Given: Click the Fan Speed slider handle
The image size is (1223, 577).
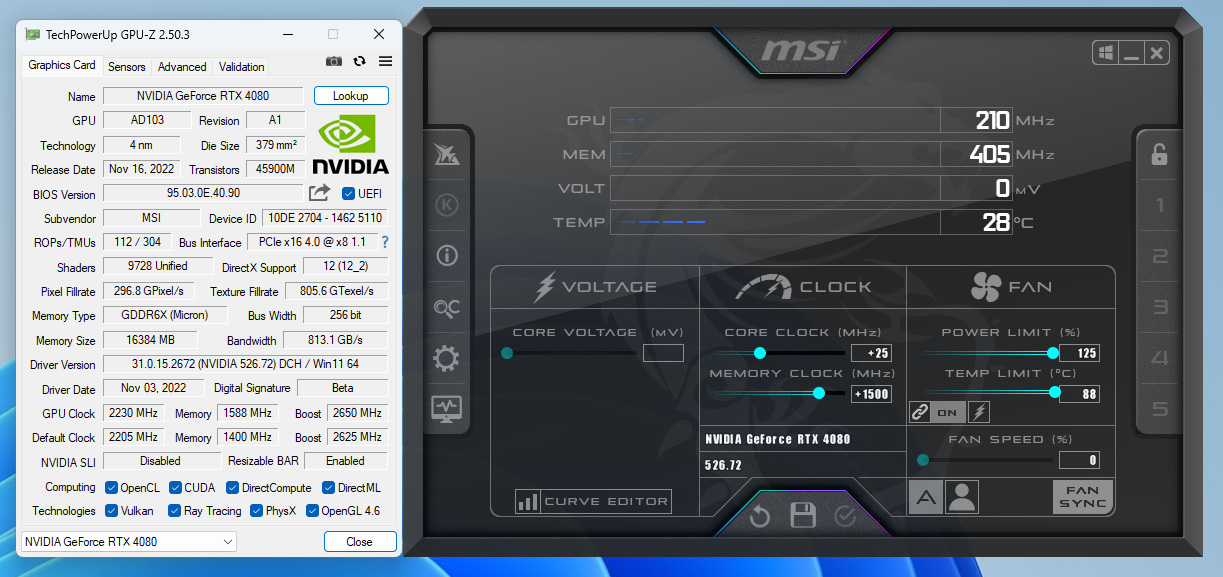Looking at the screenshot, I should click(x=923, y=460).
